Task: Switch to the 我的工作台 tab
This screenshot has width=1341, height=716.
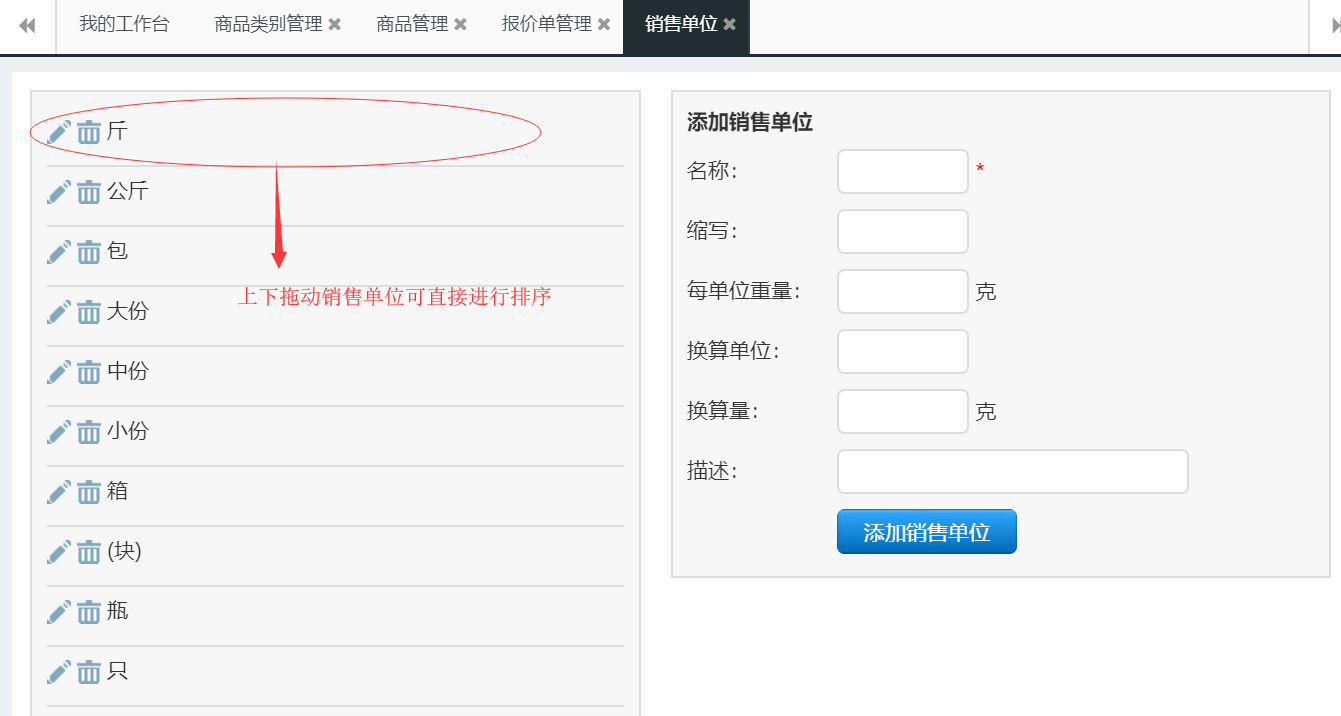Action: 124,25
